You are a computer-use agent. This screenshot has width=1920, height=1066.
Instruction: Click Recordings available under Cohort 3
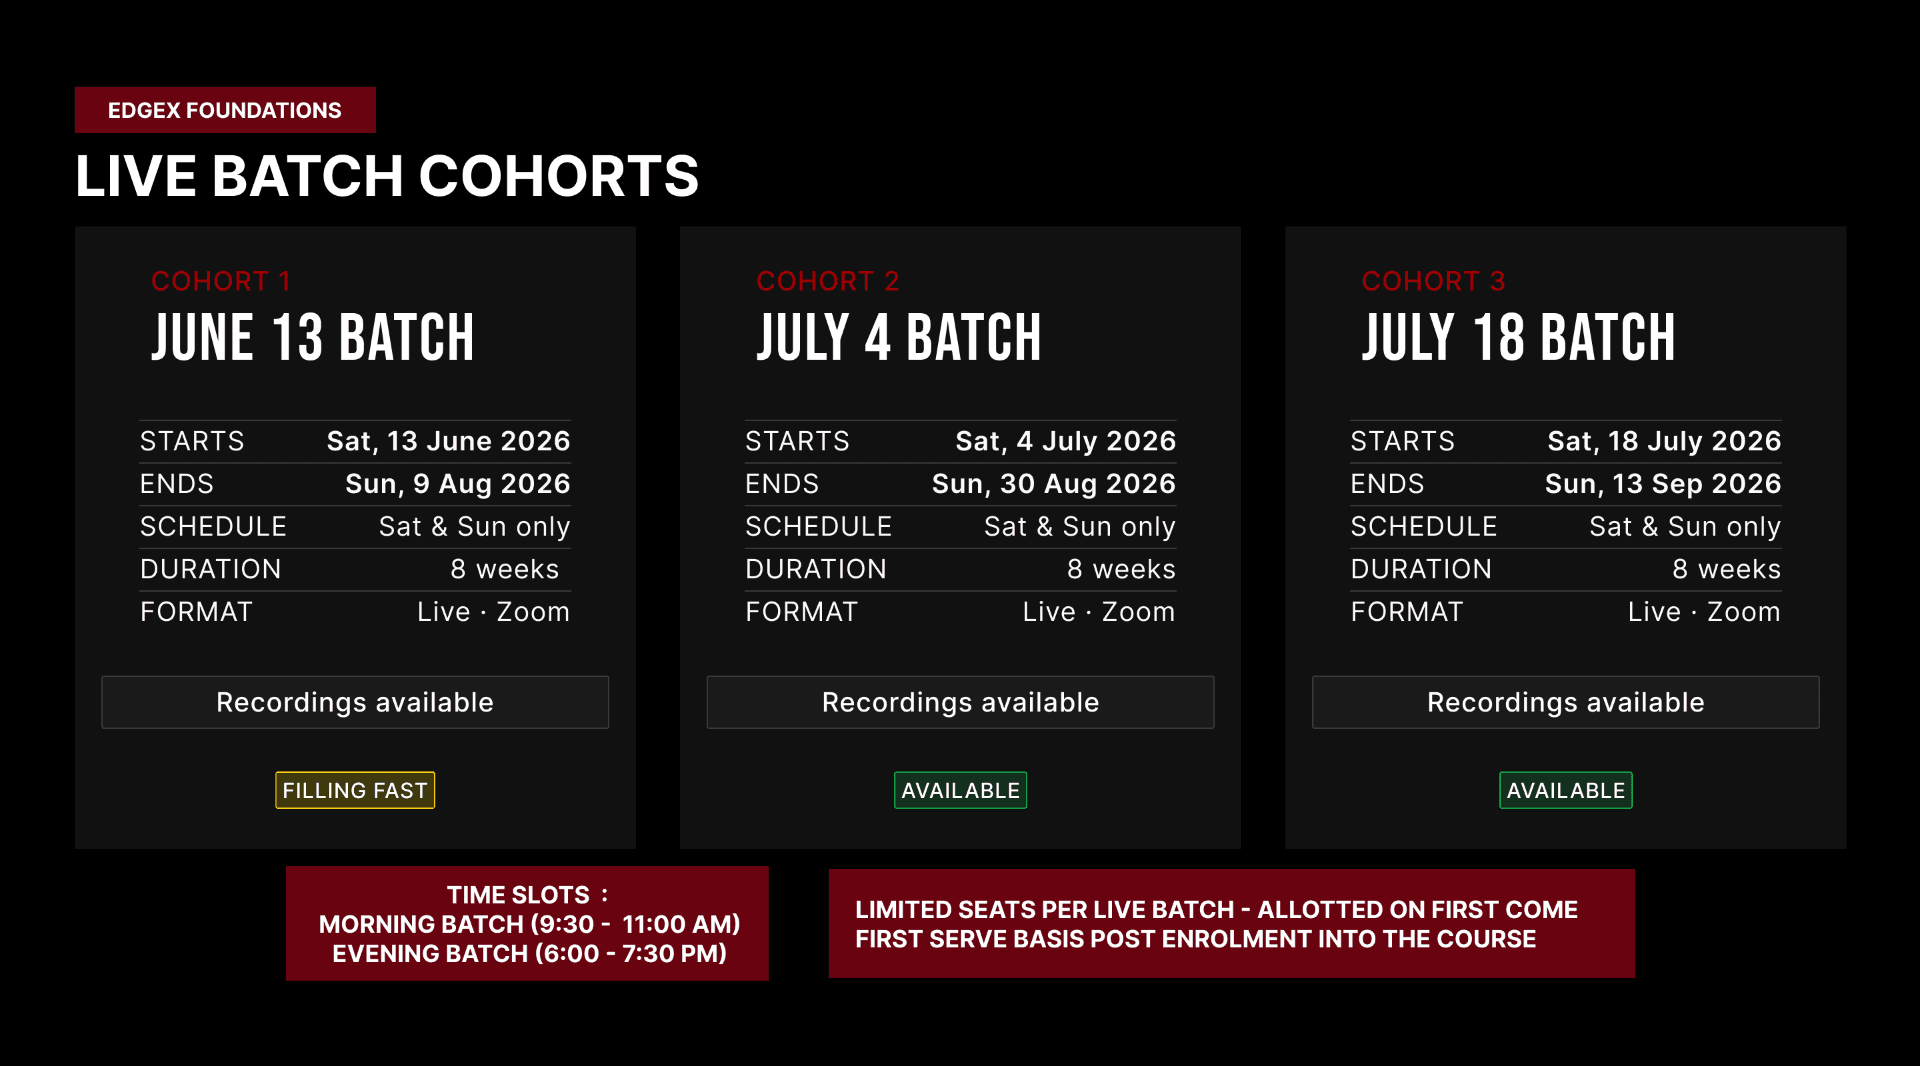coord(1566,702)
